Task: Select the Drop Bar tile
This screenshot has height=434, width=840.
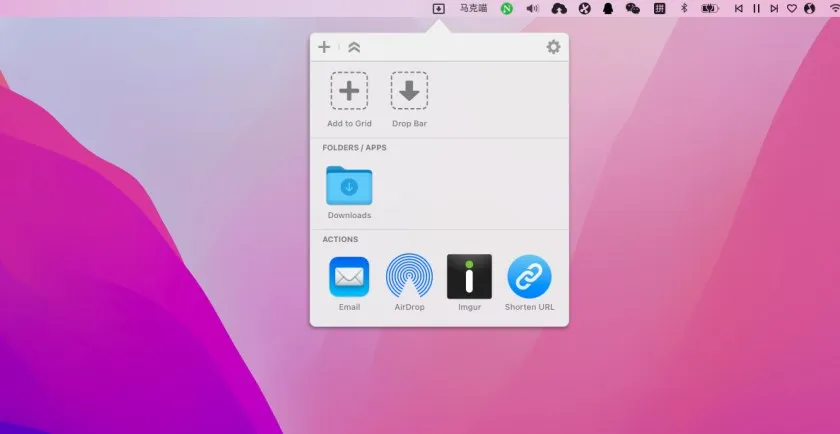Action: pyautogui.click(x=409, y=91)
